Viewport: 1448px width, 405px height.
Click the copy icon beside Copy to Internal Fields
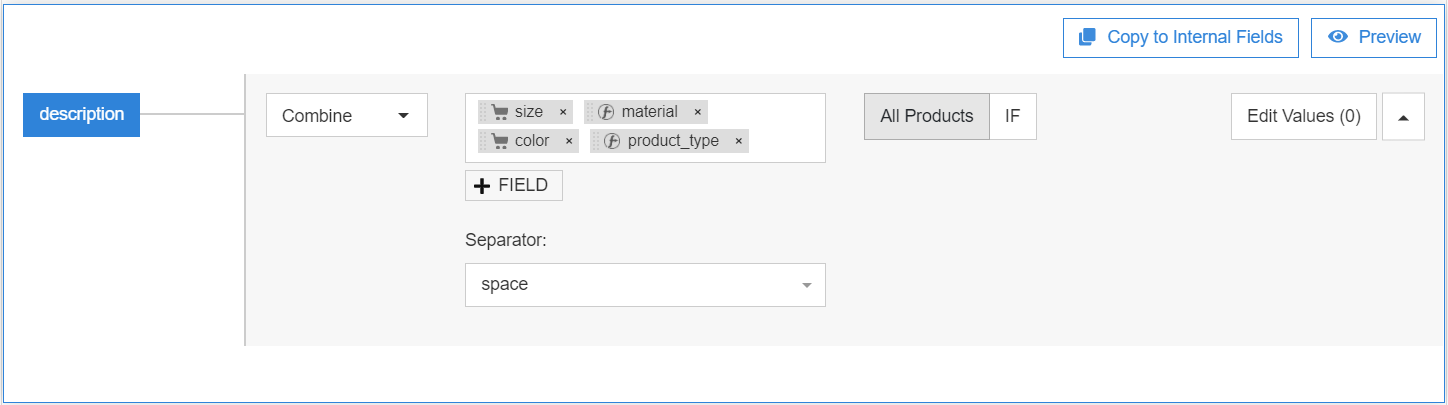coord(1087,37)
